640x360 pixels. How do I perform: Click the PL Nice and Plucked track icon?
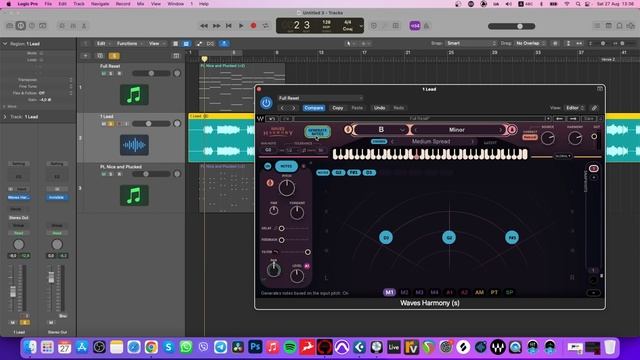(134, 196)
